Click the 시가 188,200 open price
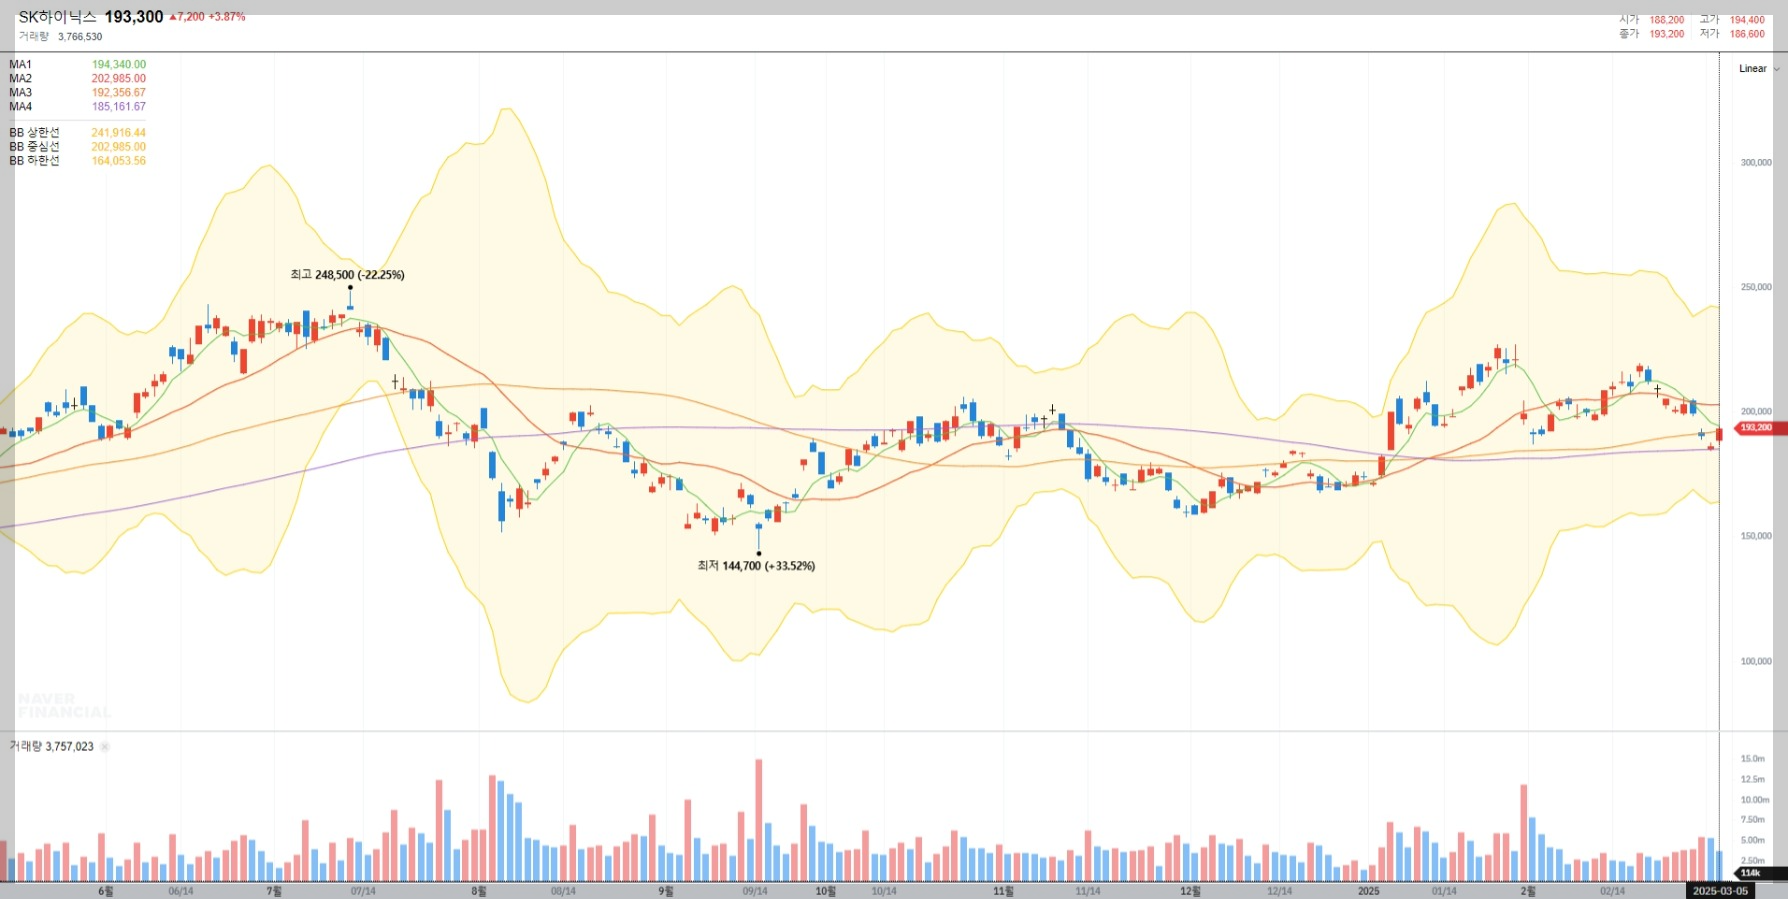 [x=1652, y=20]
